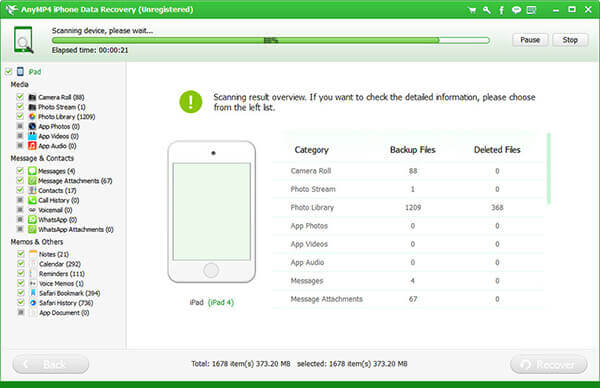Viewport: 600px width, 388px height.
Task: Click the Camera Roll icon
Action: pos(32,97)
